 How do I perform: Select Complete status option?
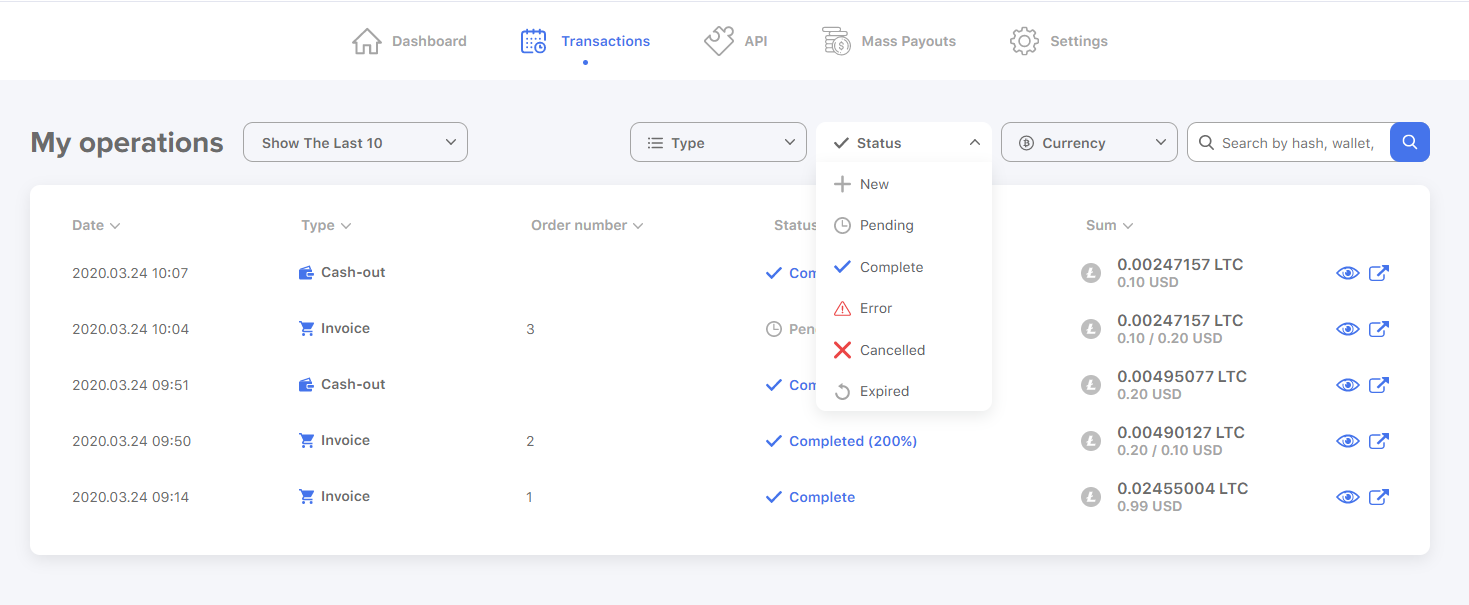coord(904,267)
